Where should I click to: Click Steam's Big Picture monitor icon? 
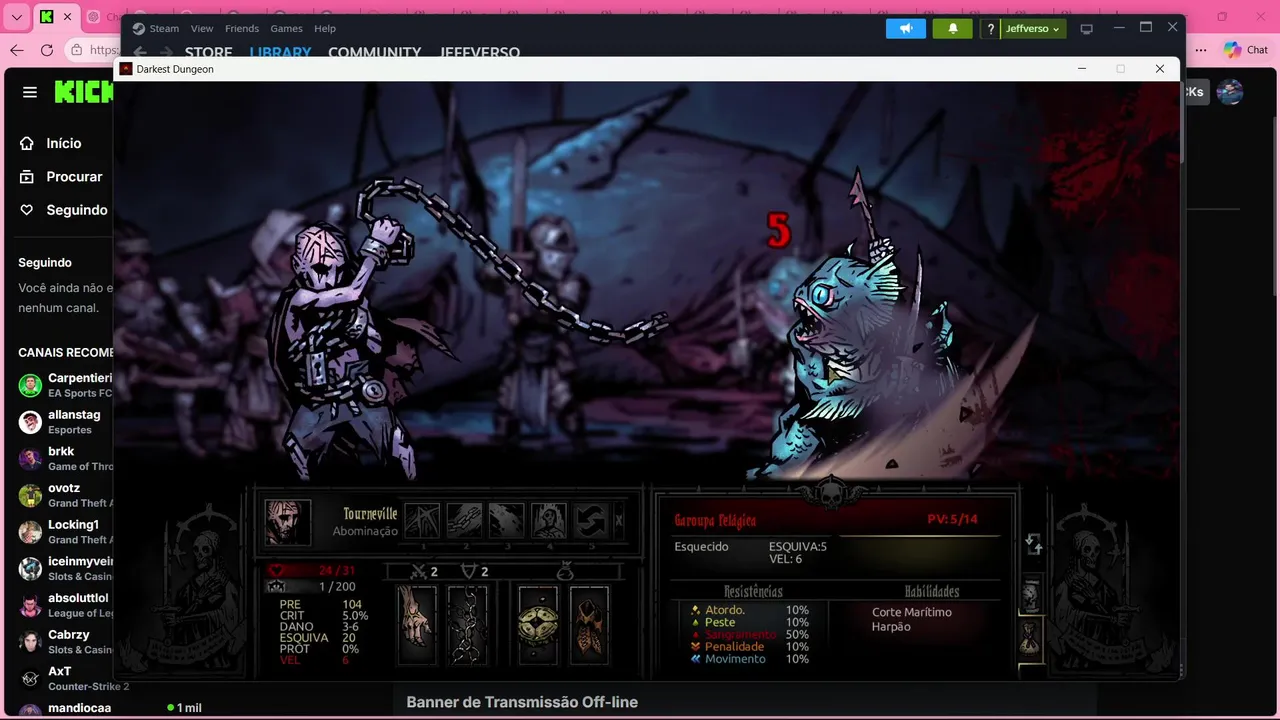[1087, 29]
